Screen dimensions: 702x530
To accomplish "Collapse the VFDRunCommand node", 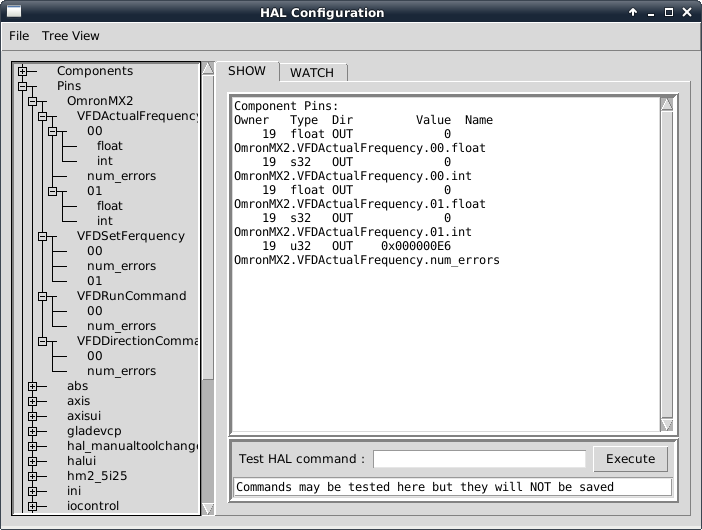I will coord(43,296).
